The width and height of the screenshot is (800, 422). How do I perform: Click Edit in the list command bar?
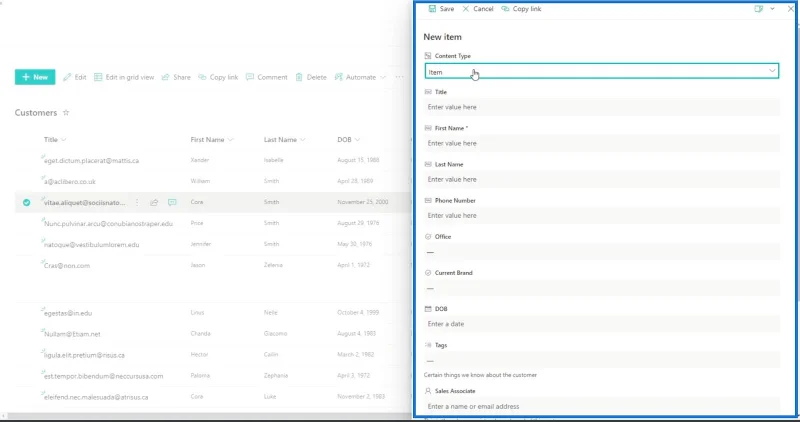click(x=74, y=77)
